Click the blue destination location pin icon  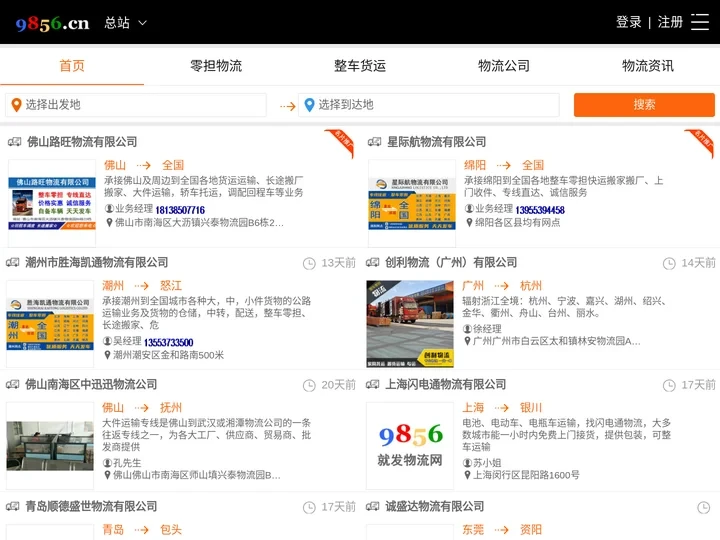click(x=309, y=105)
